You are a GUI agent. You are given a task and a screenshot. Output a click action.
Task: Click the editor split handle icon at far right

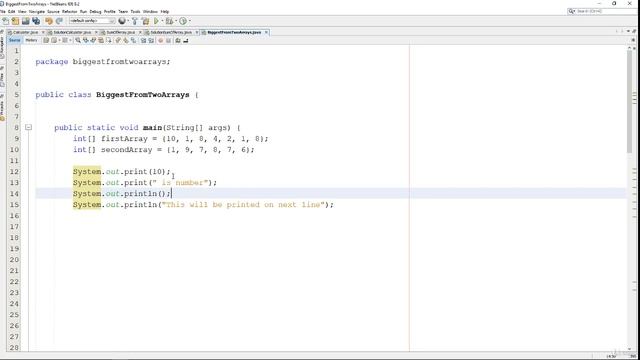pos(633,40)
